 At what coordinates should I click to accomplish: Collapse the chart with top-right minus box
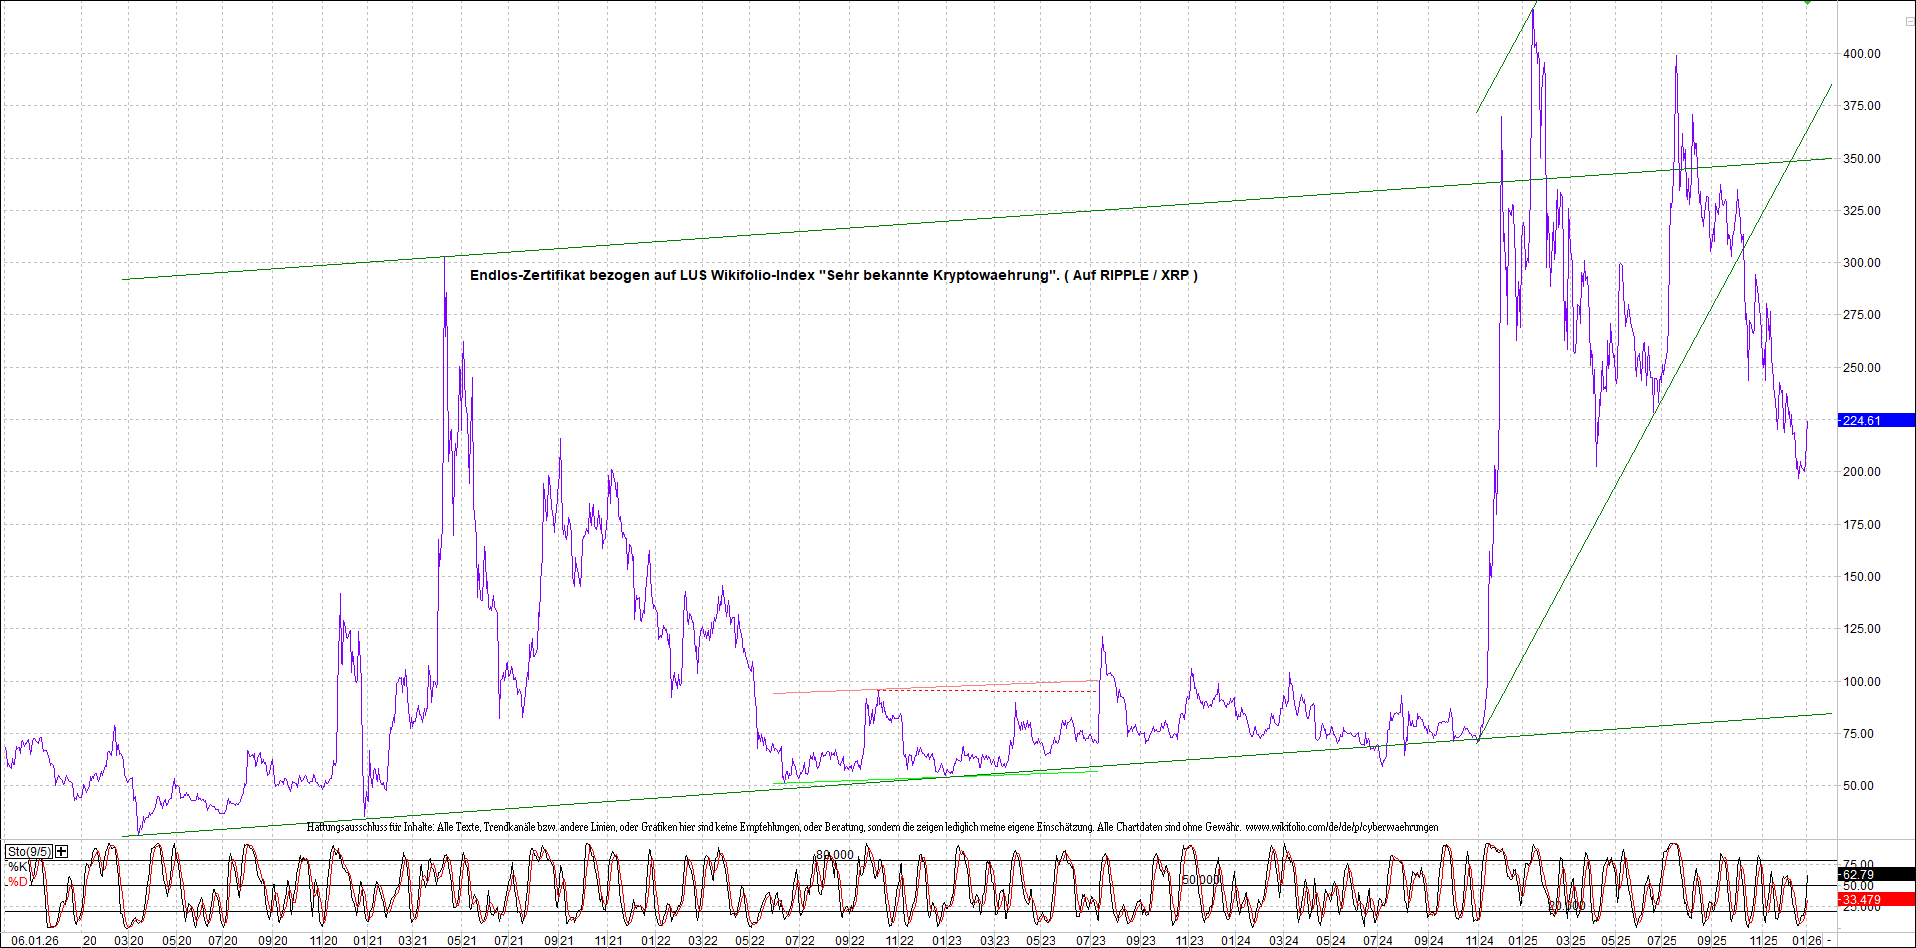click(1908, 21)
